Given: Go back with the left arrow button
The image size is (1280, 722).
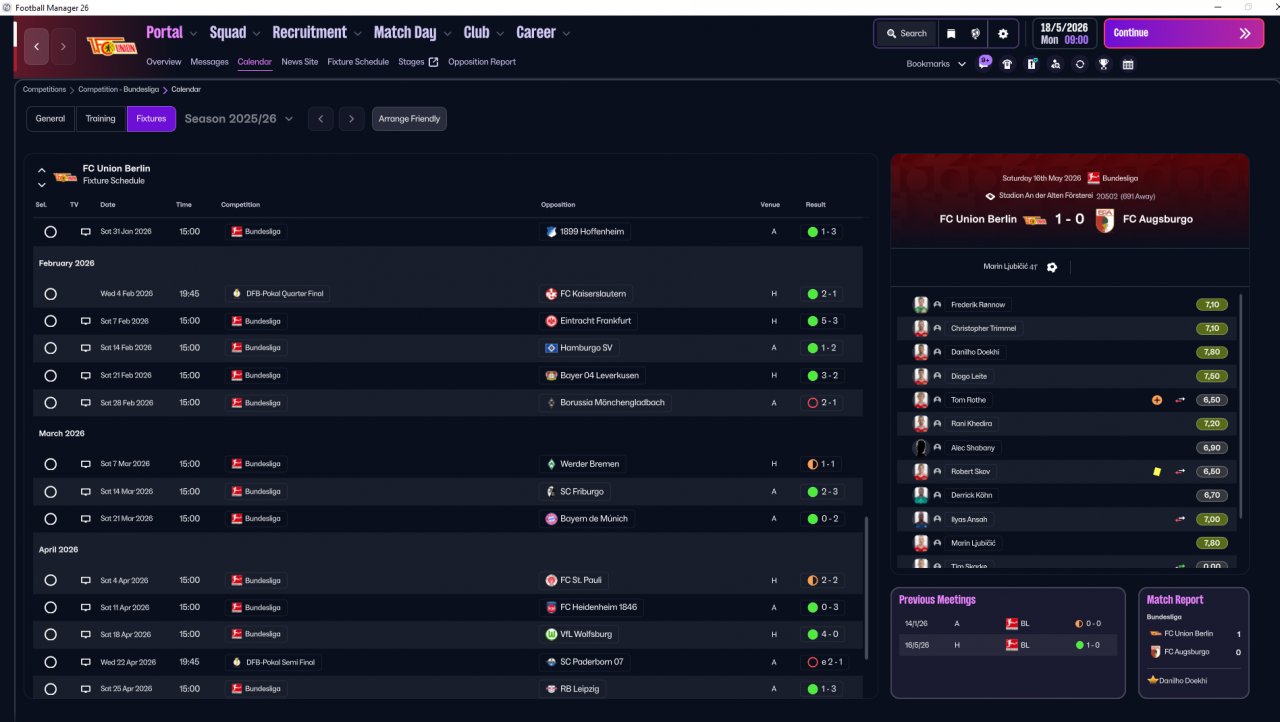Looking at the screenshot, I should pyautogui.click(x=36, y=46).
